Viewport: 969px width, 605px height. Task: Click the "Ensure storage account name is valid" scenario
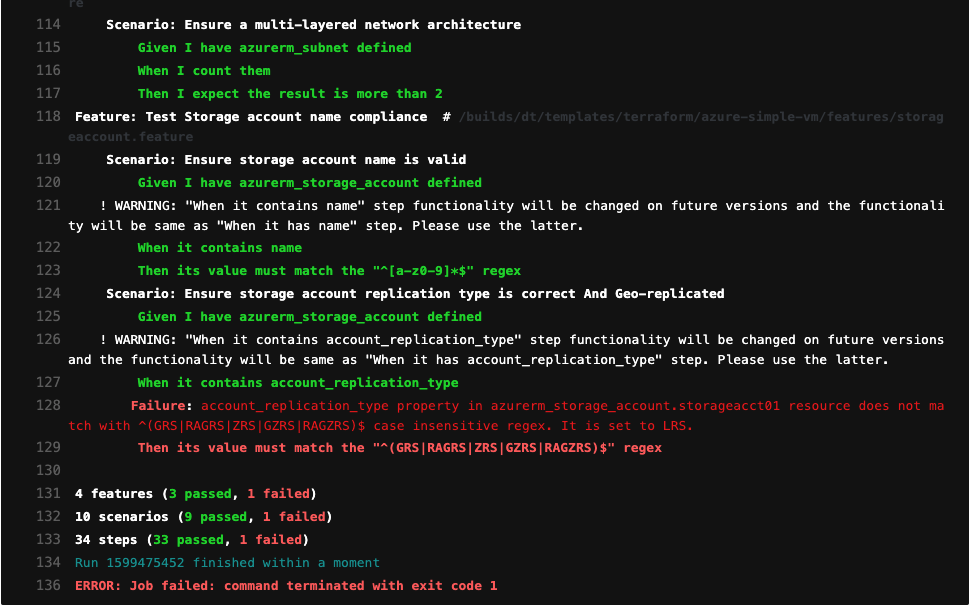click(x=286, y=159)
